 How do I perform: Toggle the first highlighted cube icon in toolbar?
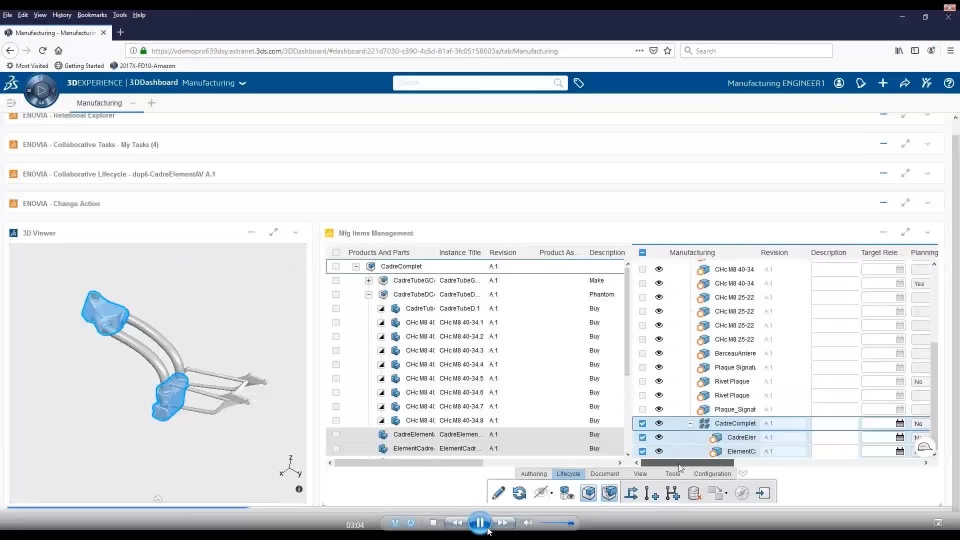[588, 493]
